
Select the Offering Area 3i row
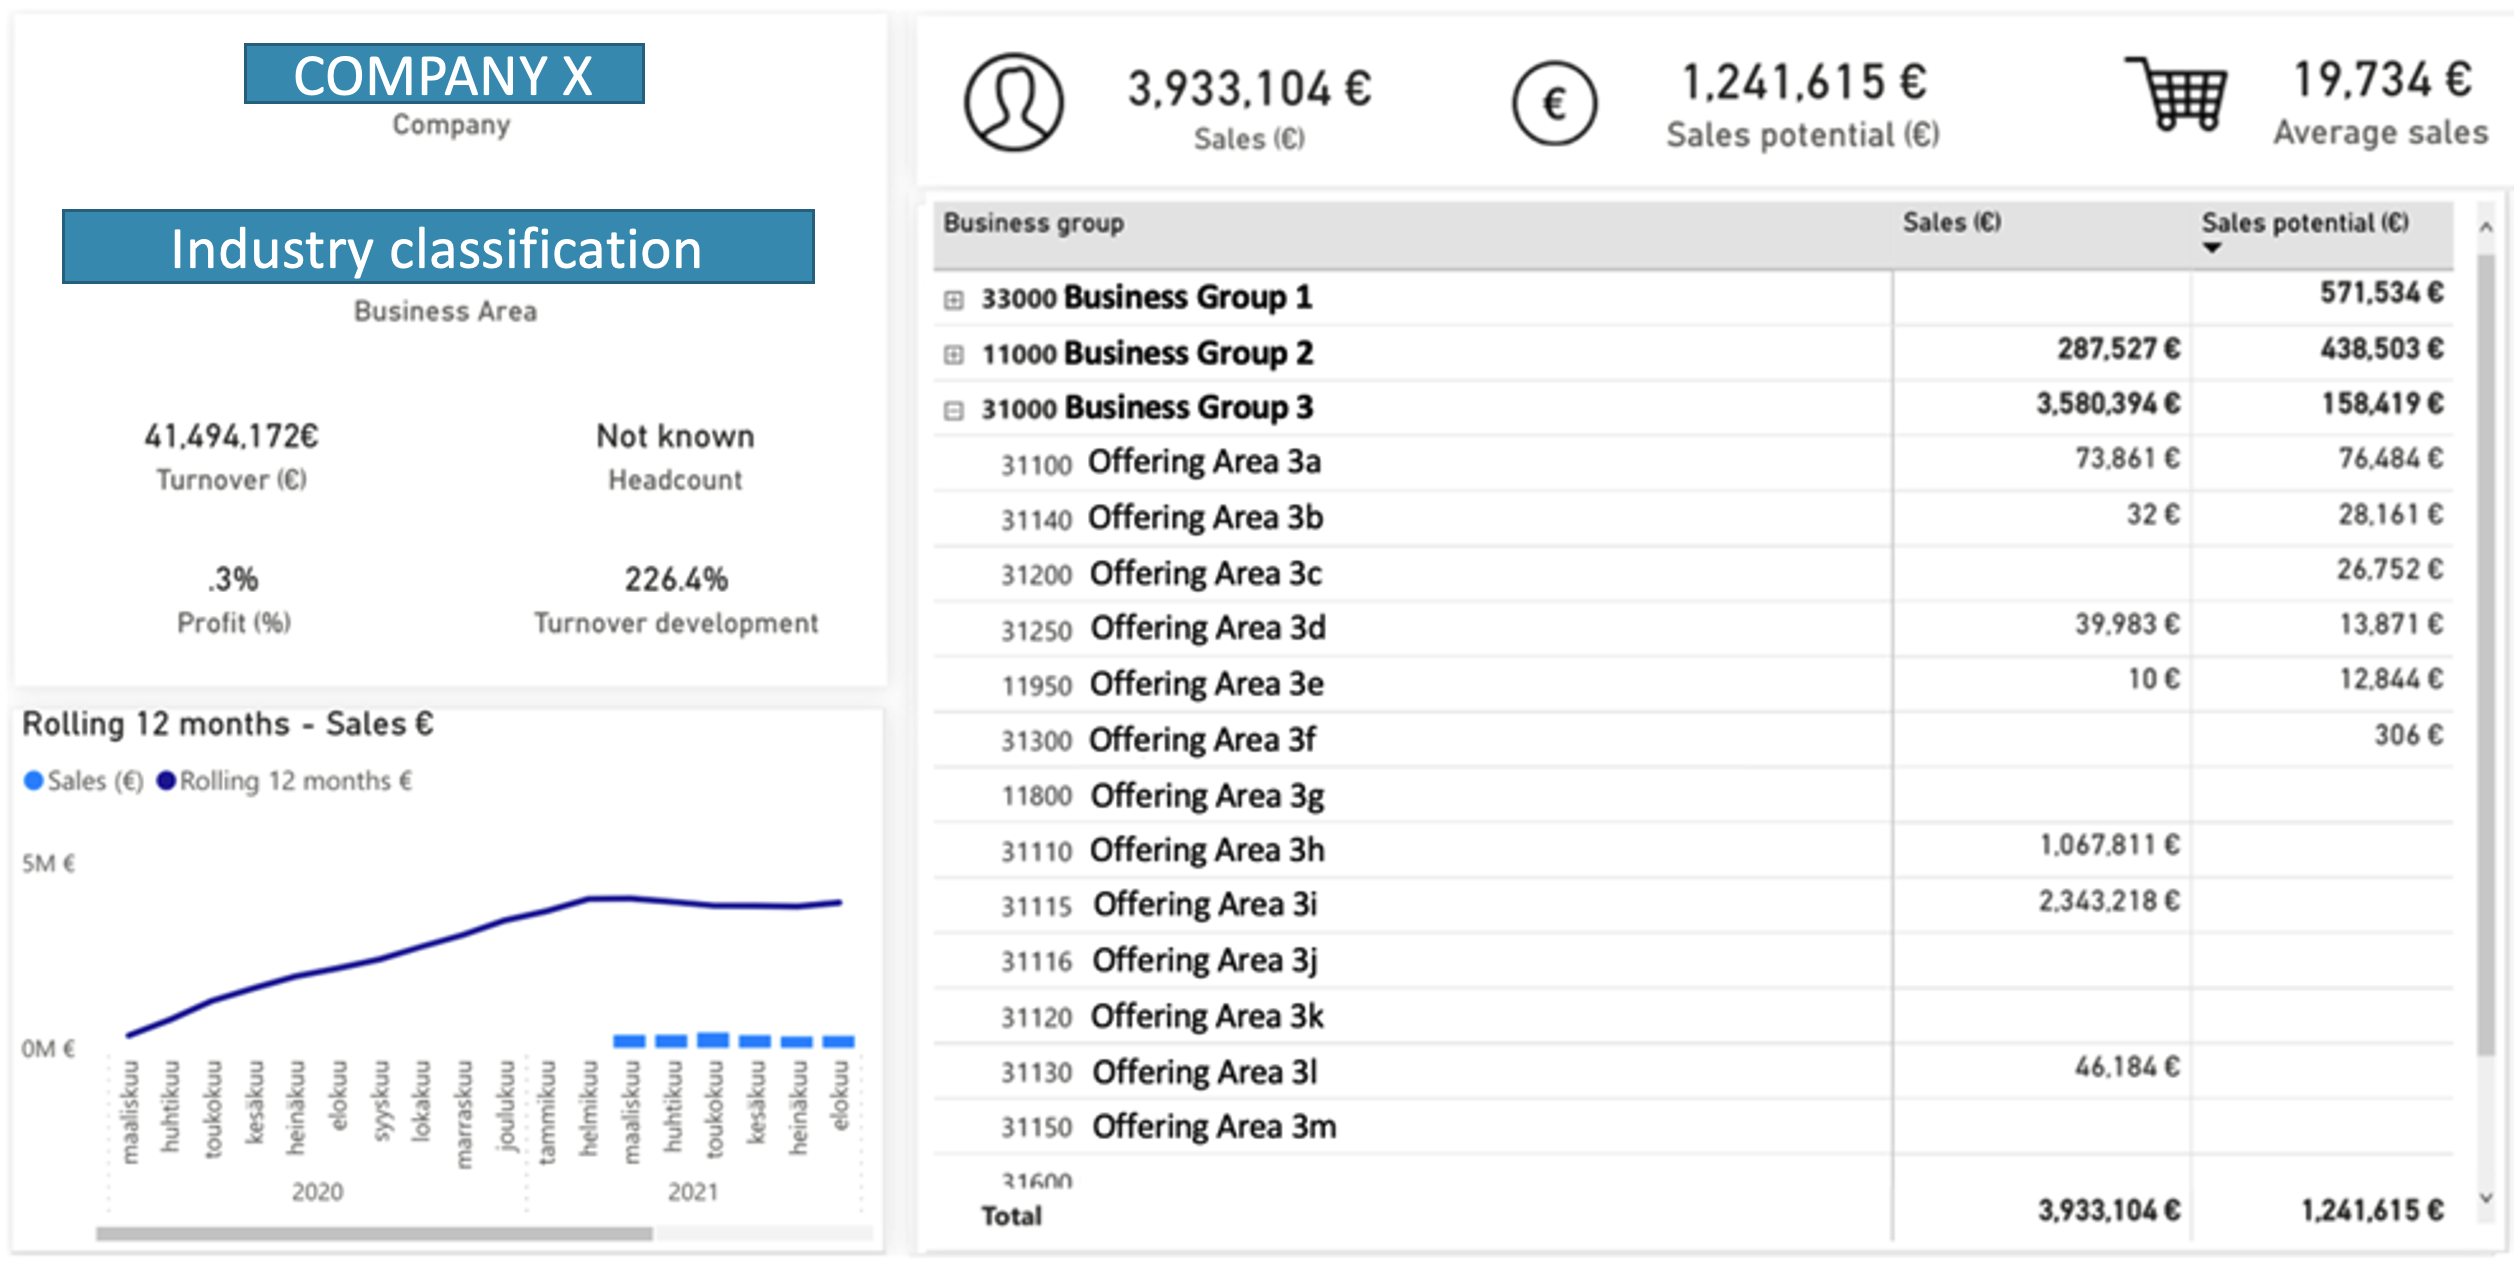(1203, 905)
